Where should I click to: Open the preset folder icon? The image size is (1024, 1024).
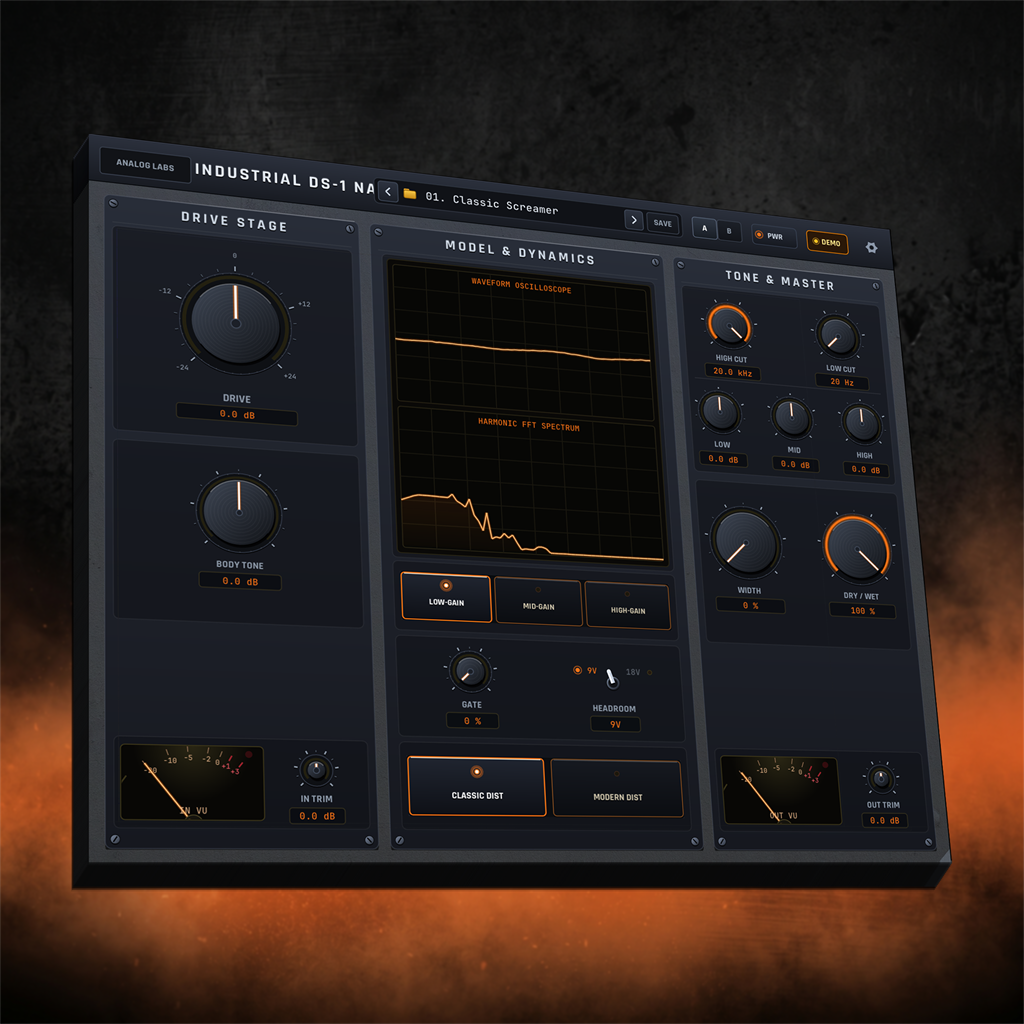pyautogui.click(x=410, y=194)
